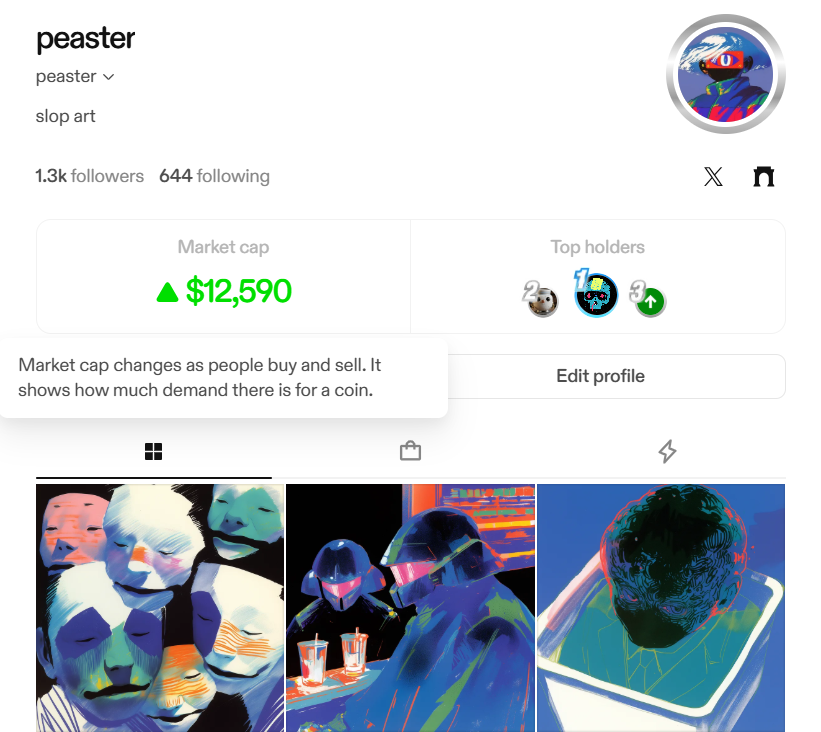Open the masked faces artwork thumbnail
Screen dimensions: 821x732
point(160,608)
